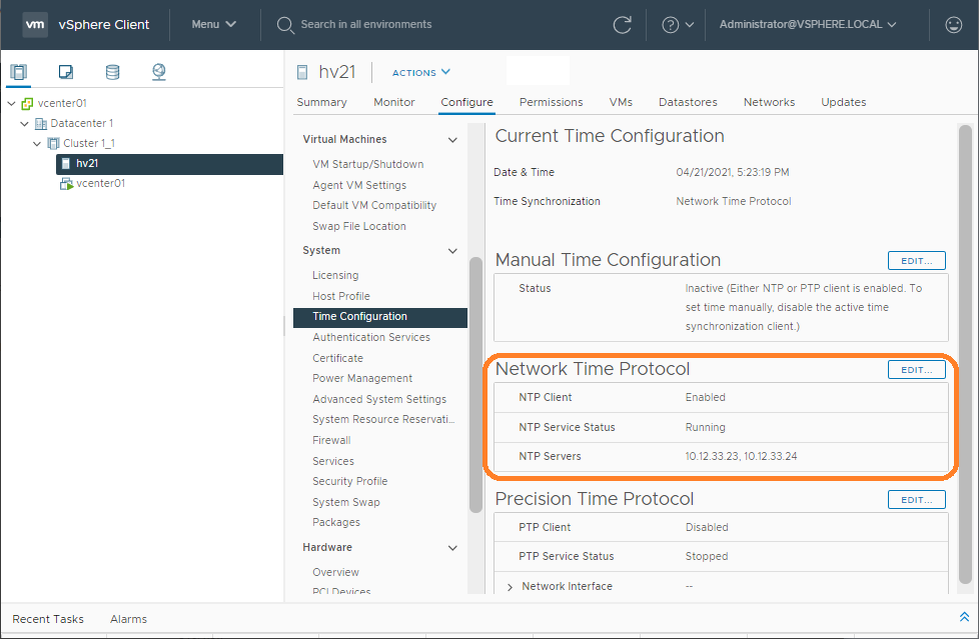979x639 pixels.
Task: Open the Licensing settings
Action: (335, 275)
